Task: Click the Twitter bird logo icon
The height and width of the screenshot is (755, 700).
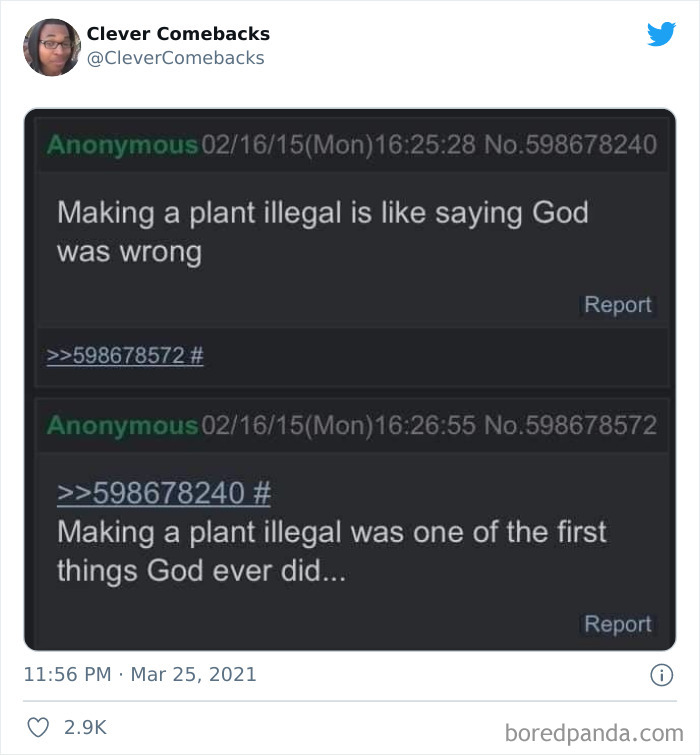Action: click(x=661, y=34)
